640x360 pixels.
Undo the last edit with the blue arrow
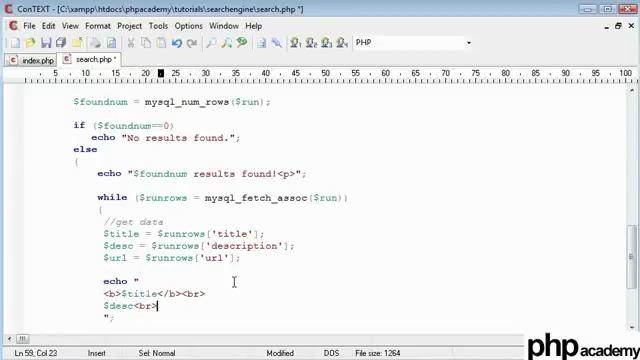pyautogui.click(x=177, y=42)
